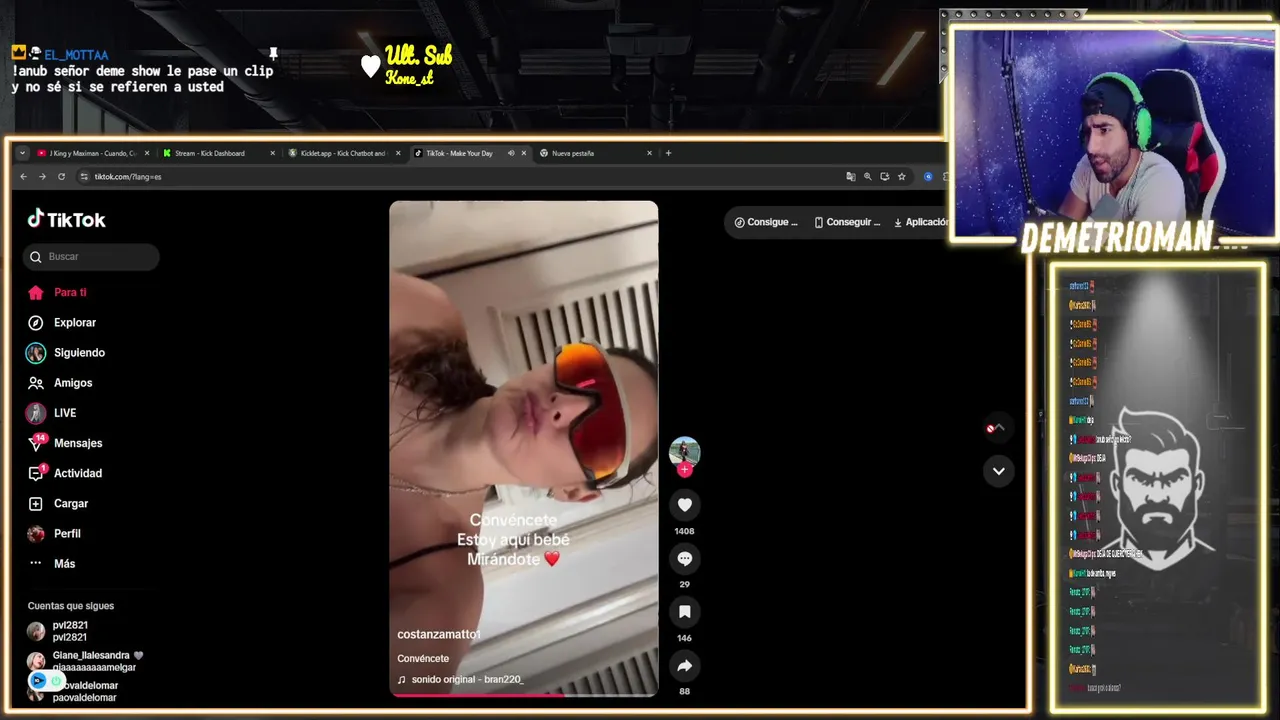
Task: Reload the TikTok page
Action: [x=61, y=176]
